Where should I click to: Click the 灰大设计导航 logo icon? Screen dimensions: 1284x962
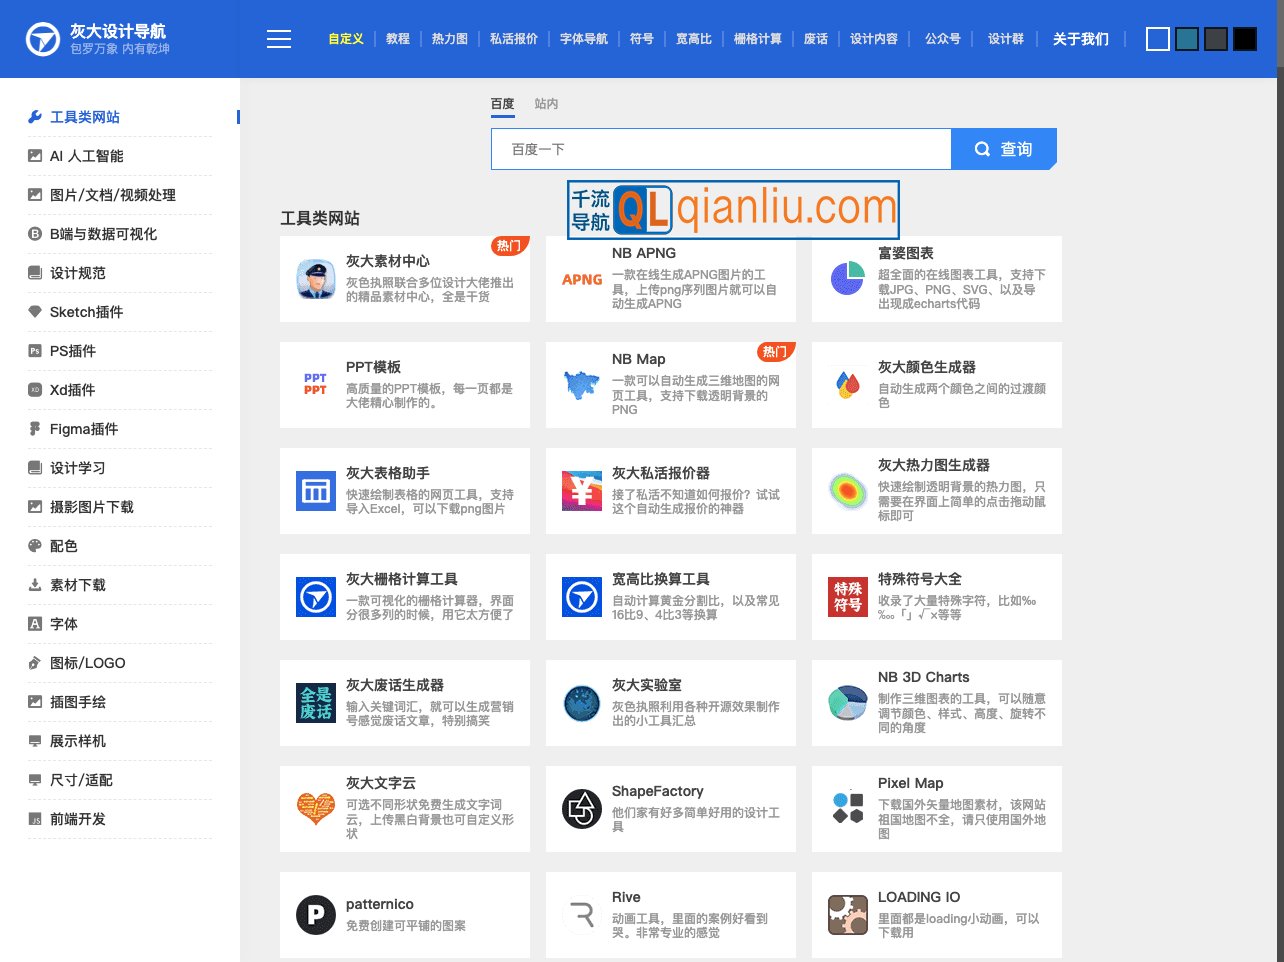(41, 38)
